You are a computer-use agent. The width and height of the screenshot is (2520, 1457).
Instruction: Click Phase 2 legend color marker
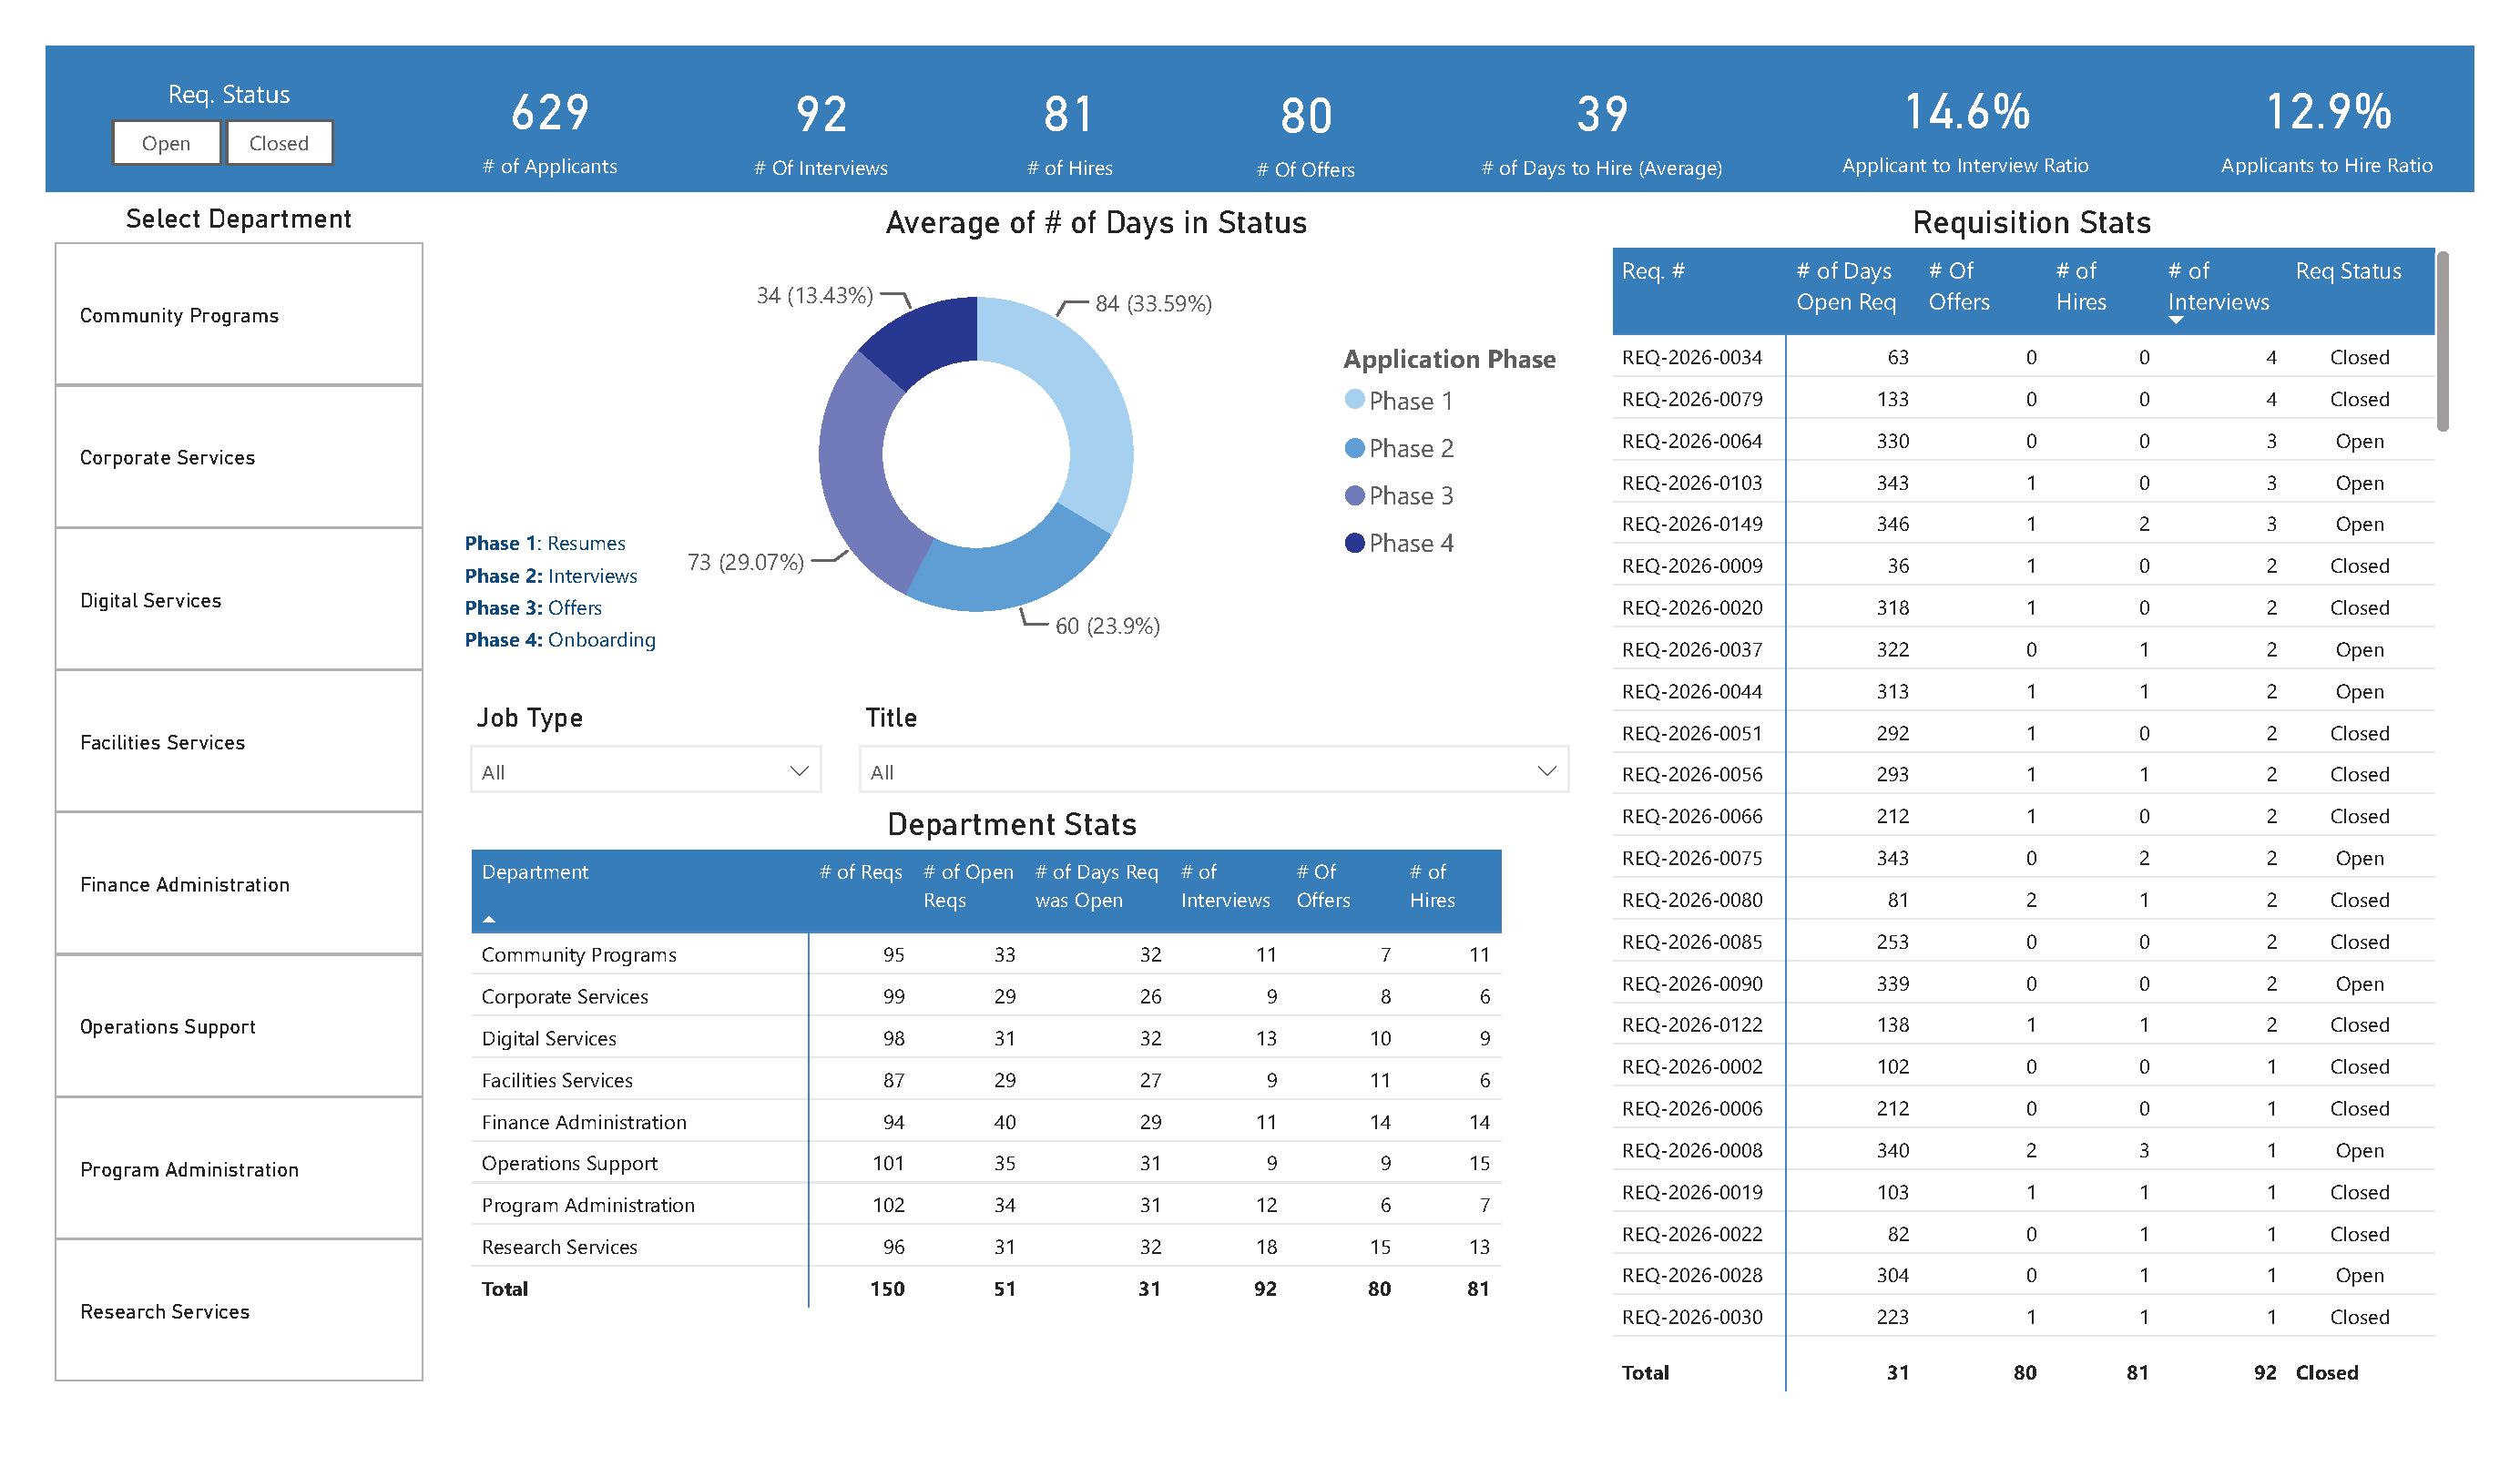coord(1355,448)
